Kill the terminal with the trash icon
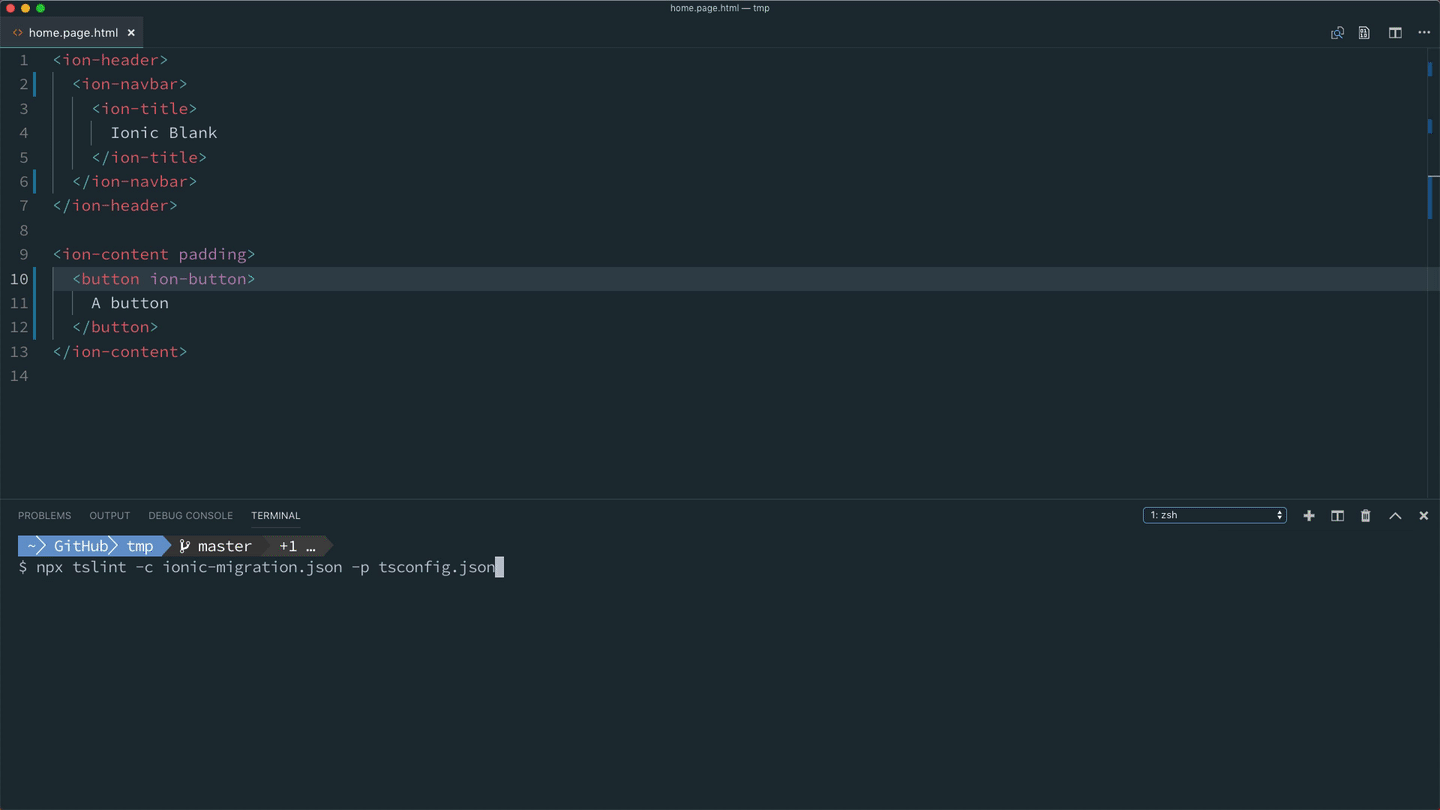The height and width of the screenshot is (810, 1440). 1365,516
